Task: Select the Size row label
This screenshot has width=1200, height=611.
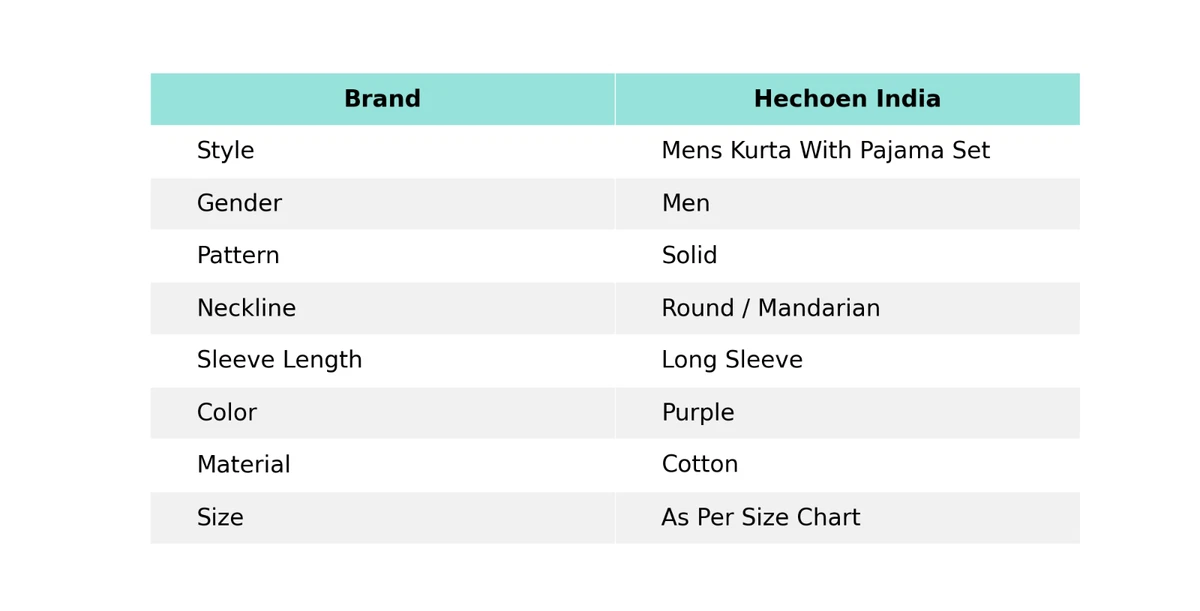Action: (220, 518)
